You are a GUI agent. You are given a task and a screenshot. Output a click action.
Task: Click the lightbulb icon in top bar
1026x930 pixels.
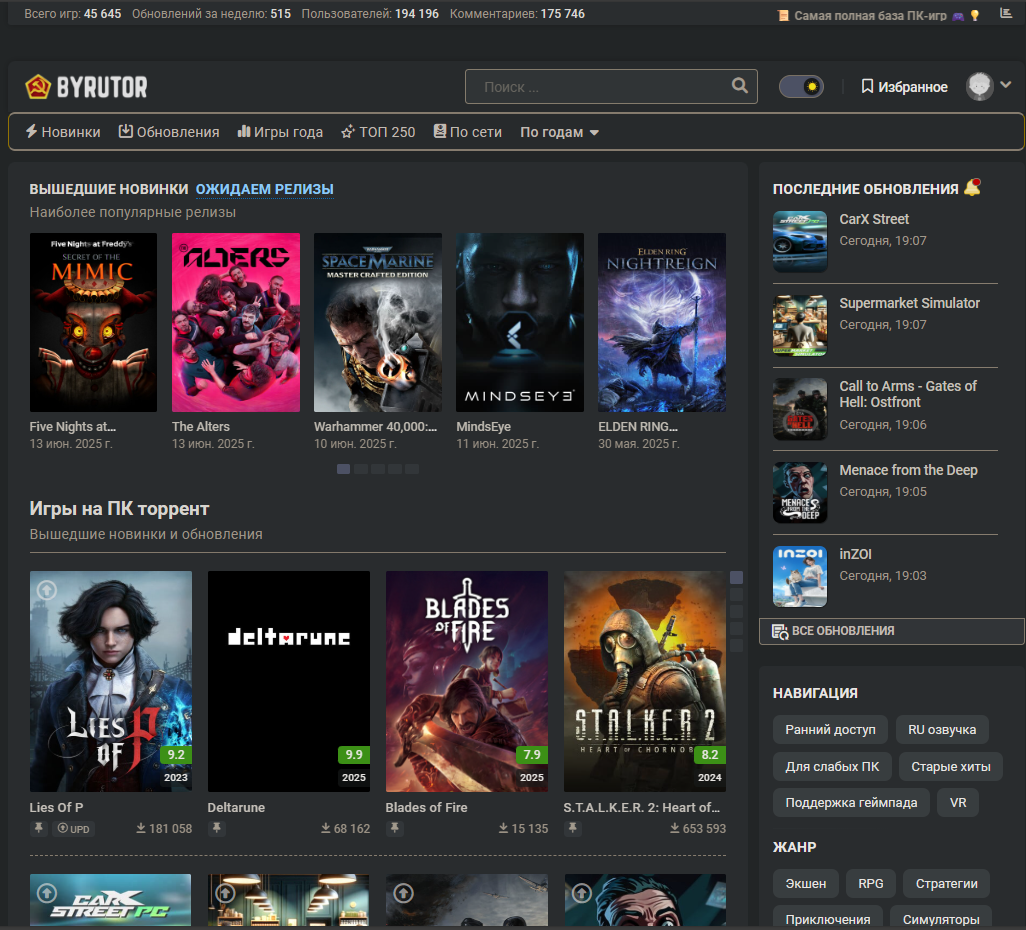tap(975, 15)
